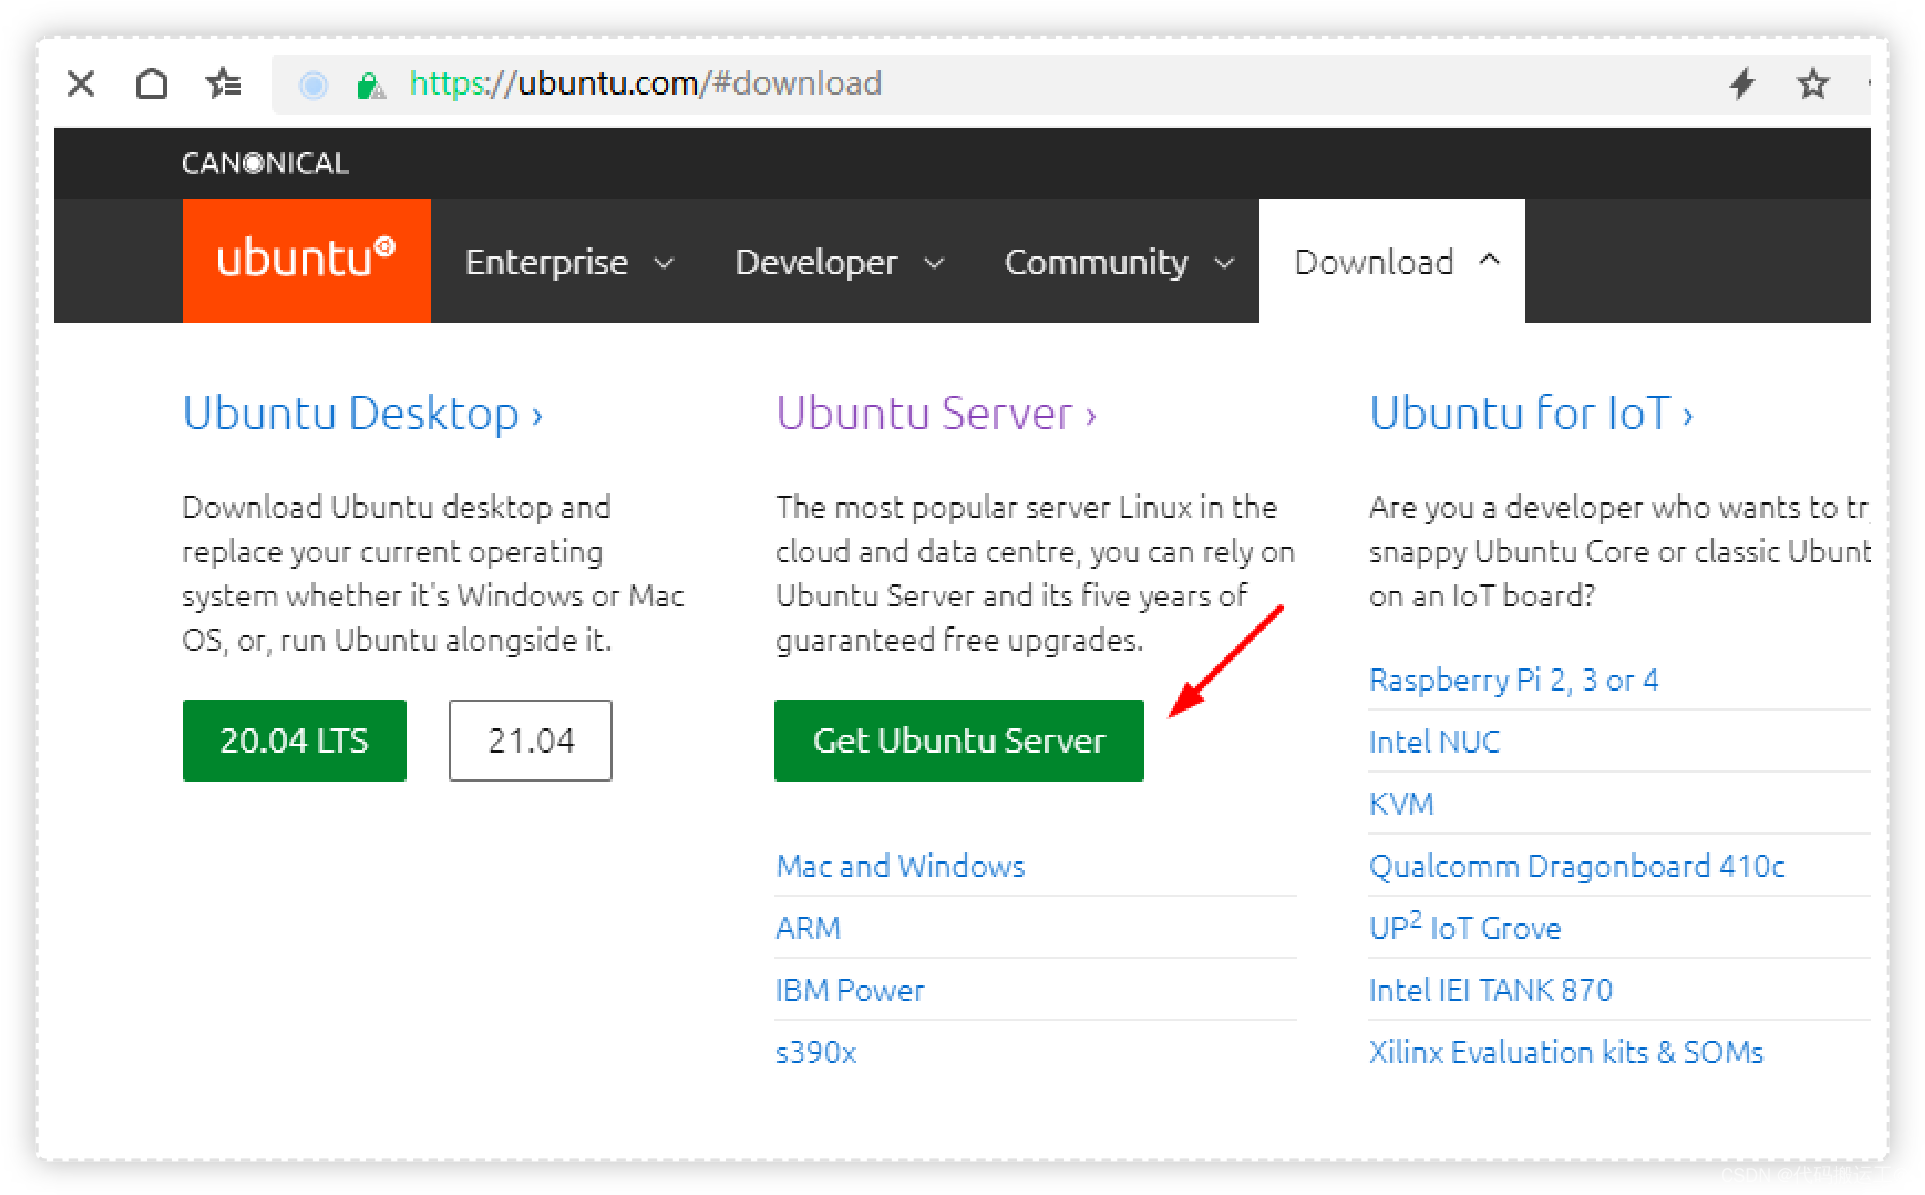
Task: Collapse the Download menu tab
Action: [x=1394, y=262]
